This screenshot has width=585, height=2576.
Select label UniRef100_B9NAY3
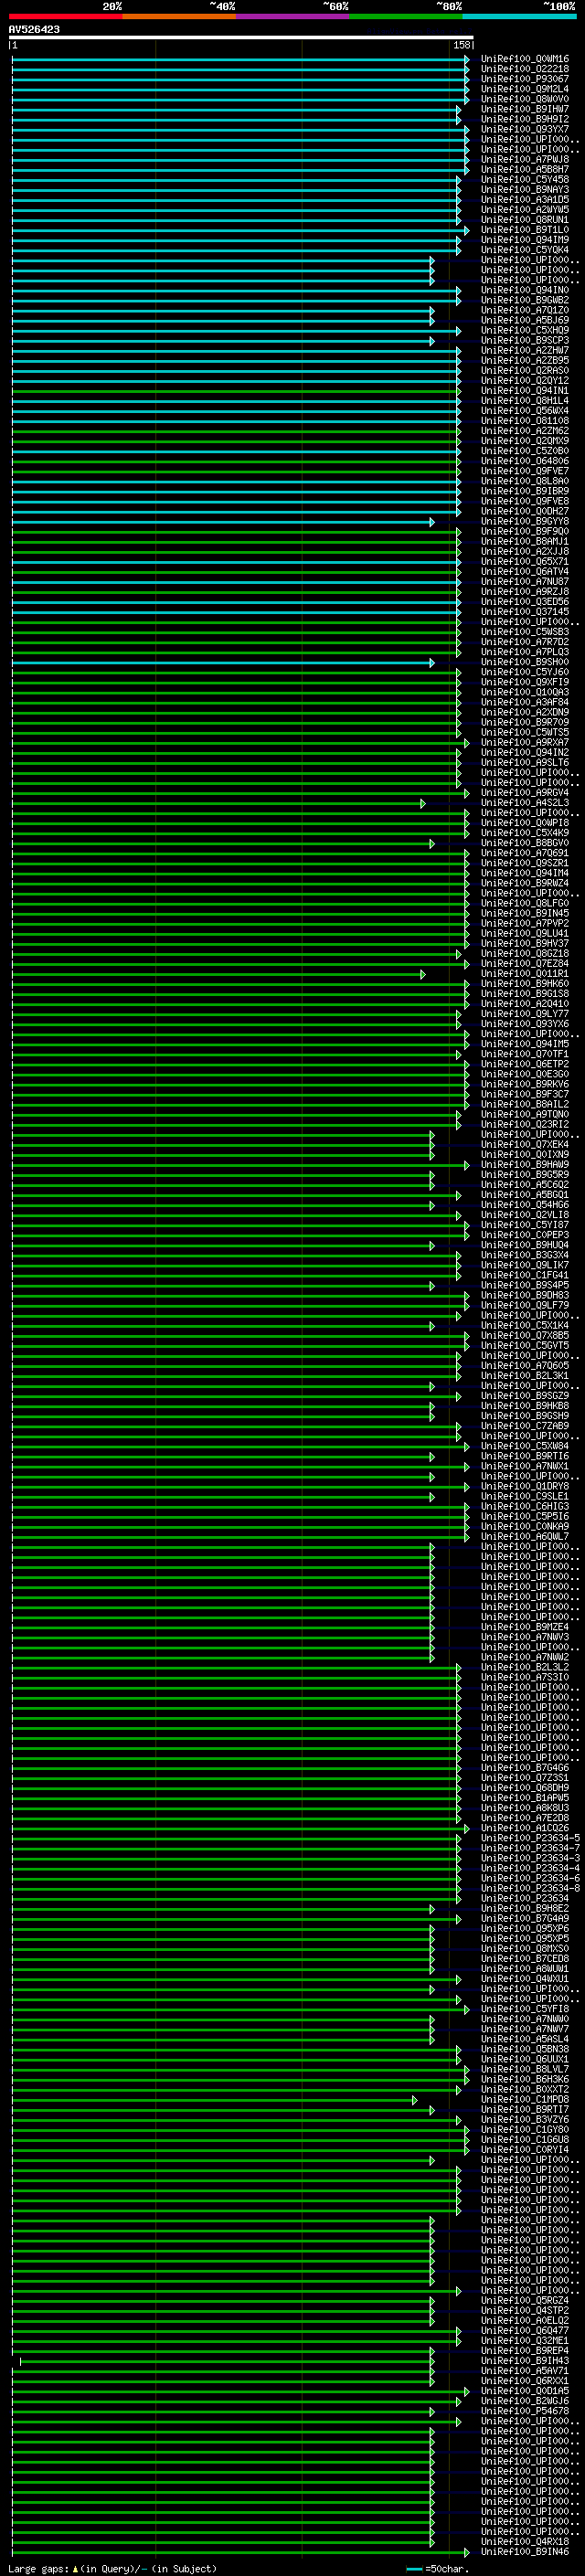tap(524, 190)
